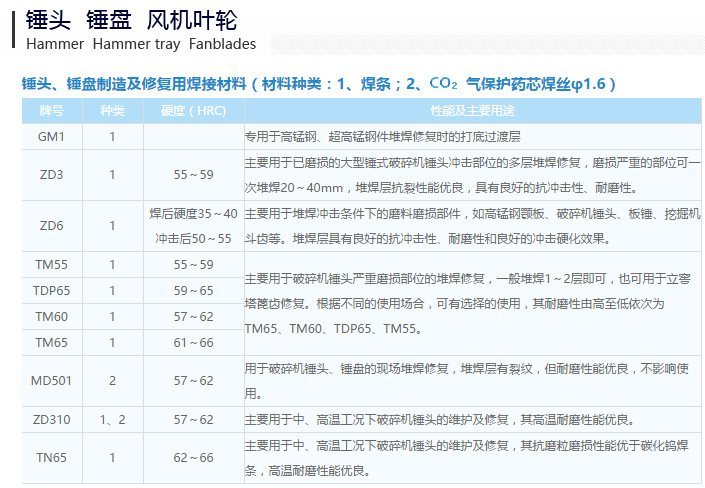Click the 牌号 column header
Screen dimensions: 705x488
[x=51, y=110]
